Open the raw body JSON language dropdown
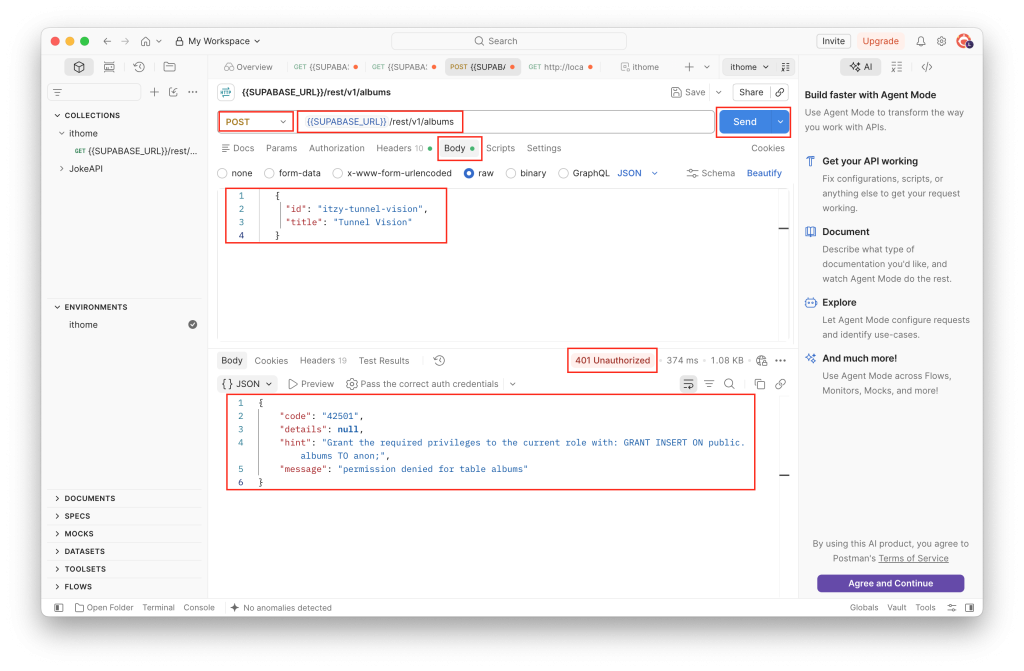Viewport: 1024px width, 671px height. [637, 173]
